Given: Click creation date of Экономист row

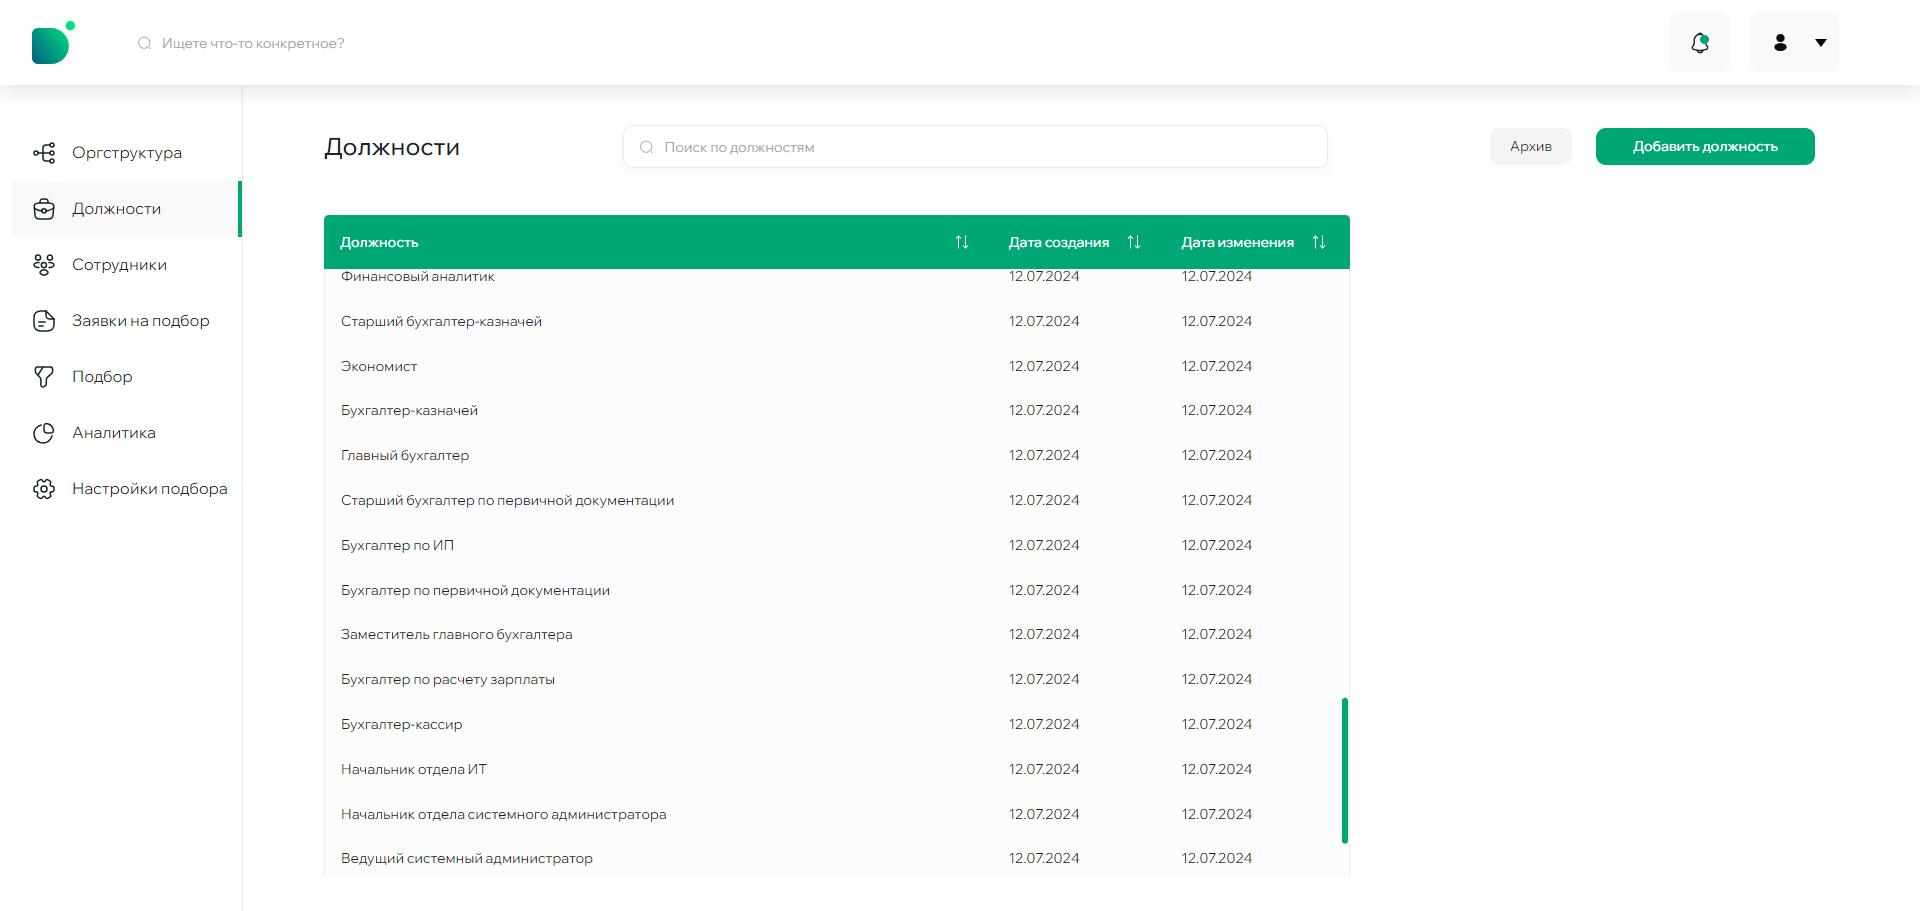Looking at the screenshot, I should [x=1044, y=366].
